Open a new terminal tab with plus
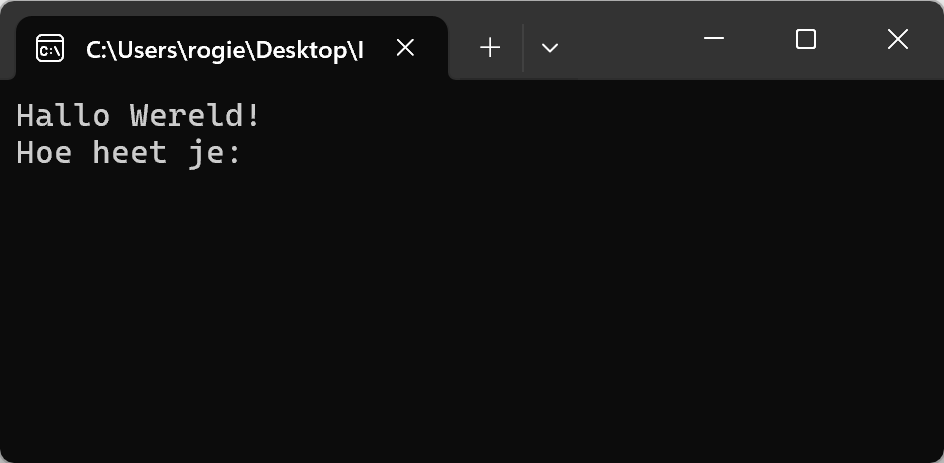 point(490,48)
